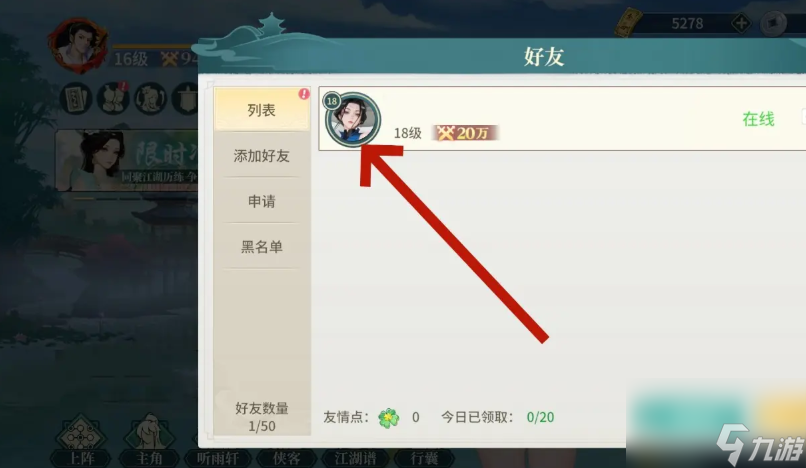This screenshot has height=468, width=806.
Task: Select the 申请 requests tab
Action: click(x=262, y=201)
